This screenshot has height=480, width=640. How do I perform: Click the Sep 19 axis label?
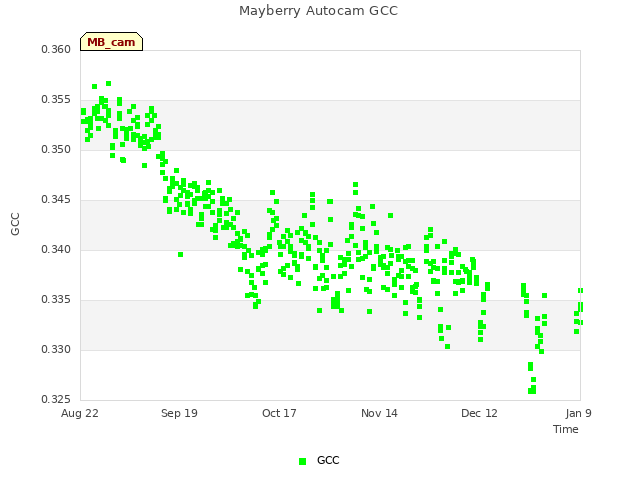(x=179, y=413)
